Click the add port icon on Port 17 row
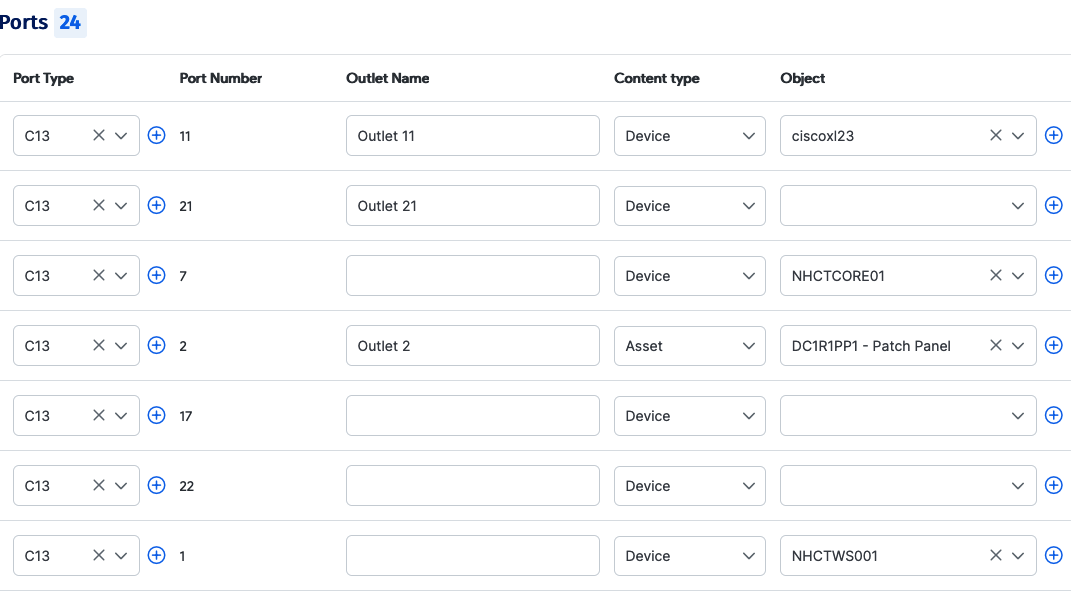Viewport: 1071px width, 592px height. 156,415
